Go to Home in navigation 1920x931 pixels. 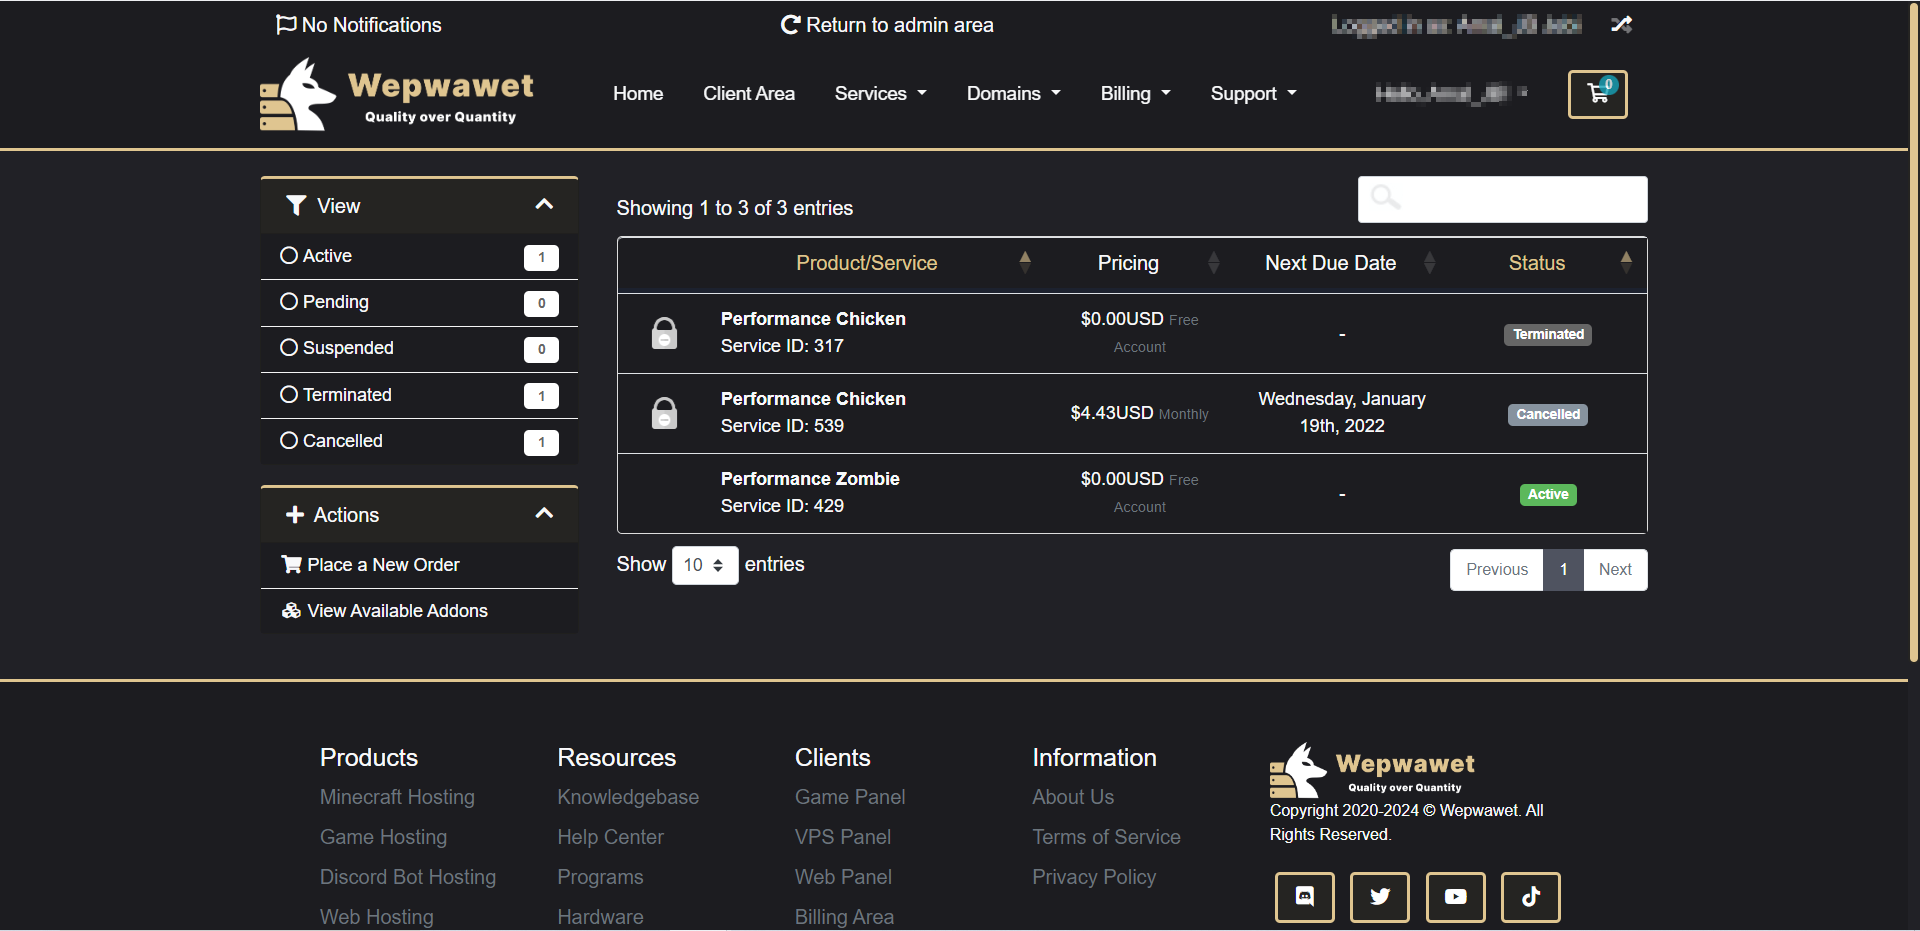638,93
